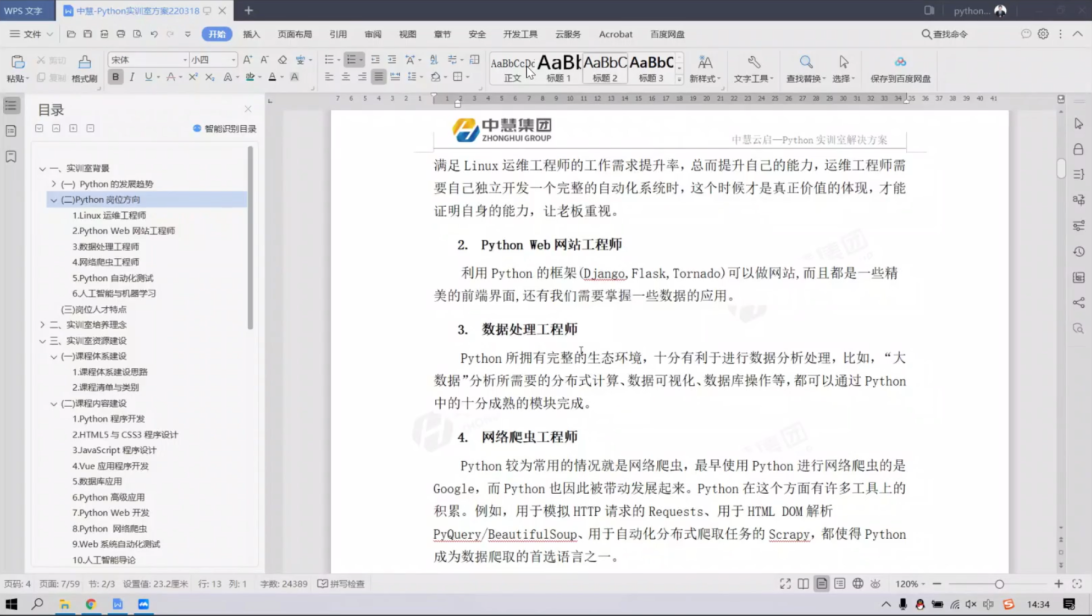Toggle eye protection mode in status bar
This screenshot has height=616, width=1092.
[875, 583]
